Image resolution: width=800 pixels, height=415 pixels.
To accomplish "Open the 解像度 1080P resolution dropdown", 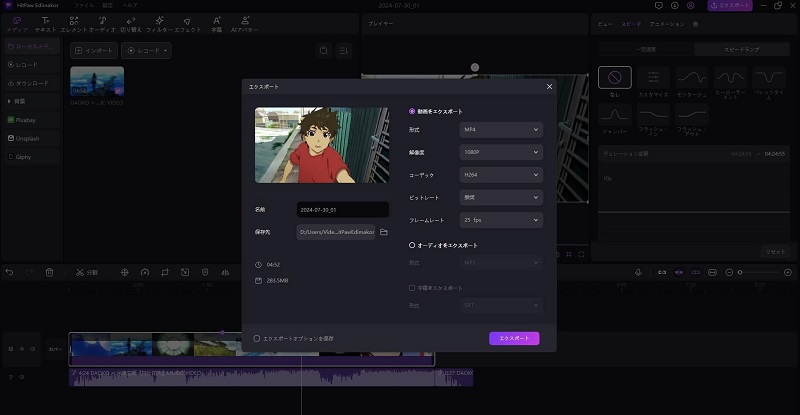I will 501,152.
